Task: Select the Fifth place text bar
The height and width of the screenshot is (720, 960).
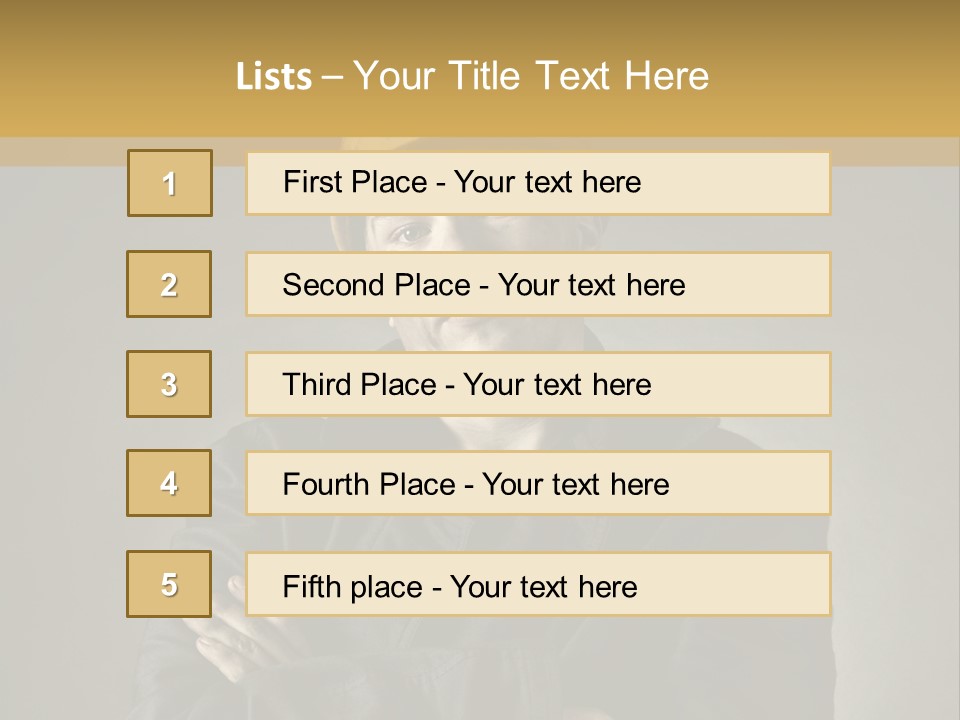Action: (538, 584)
